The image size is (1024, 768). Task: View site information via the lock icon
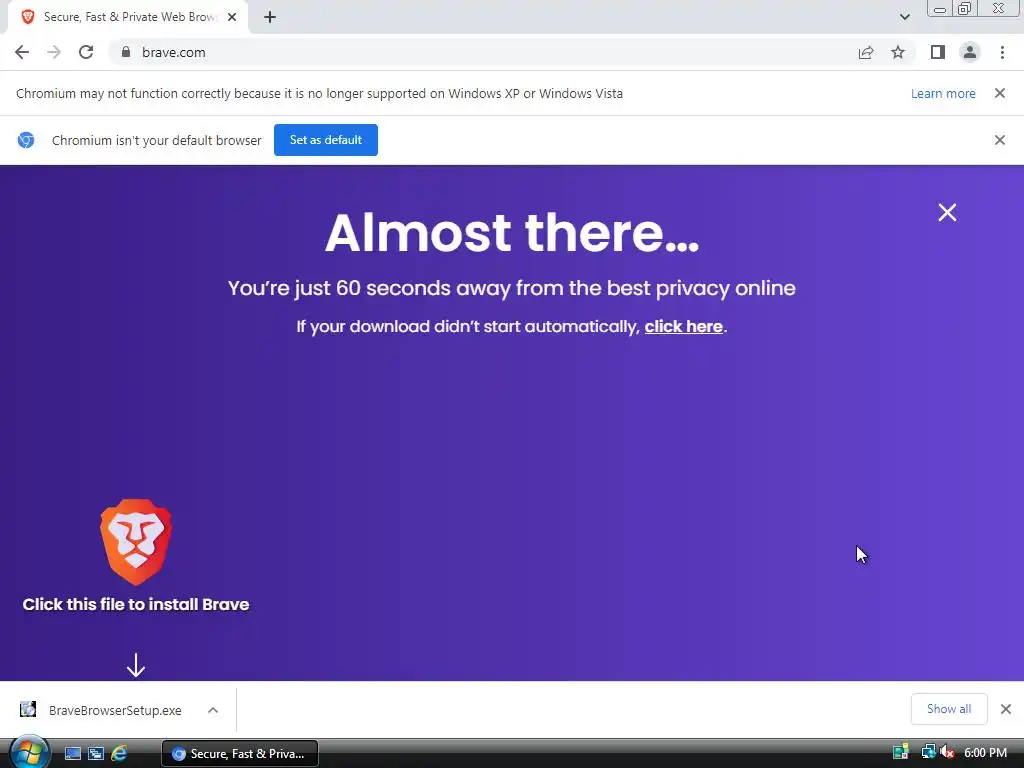point(126,52)
